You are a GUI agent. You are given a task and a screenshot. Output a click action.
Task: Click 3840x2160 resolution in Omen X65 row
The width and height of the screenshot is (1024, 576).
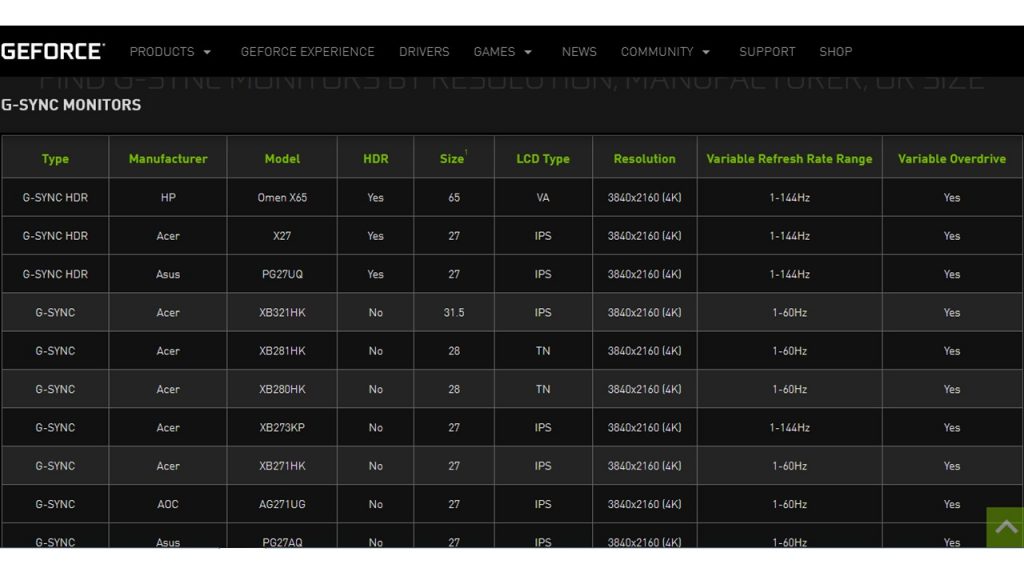point(645,197)
